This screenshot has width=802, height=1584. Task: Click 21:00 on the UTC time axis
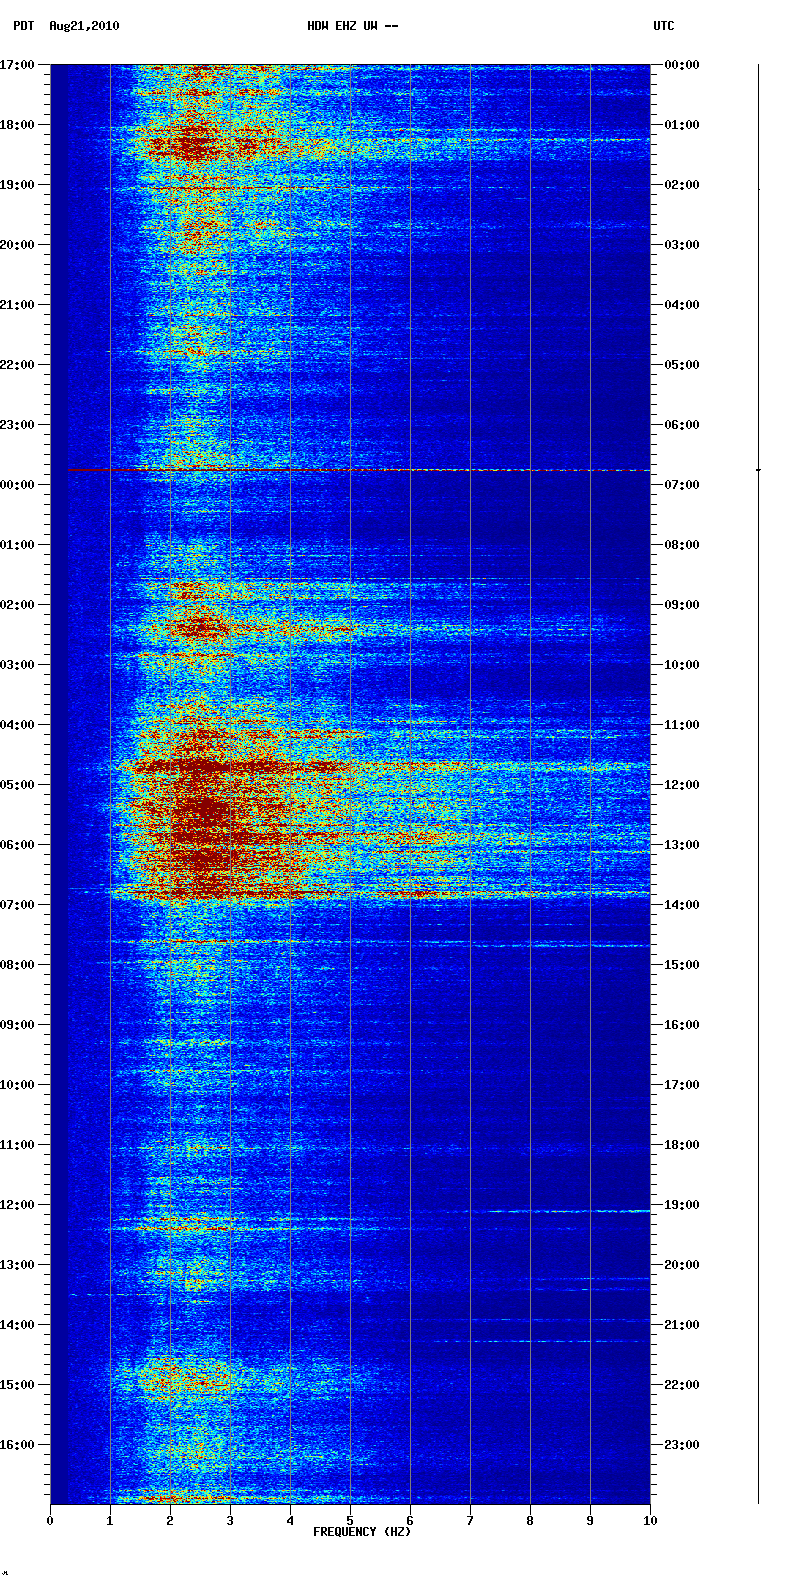682,1325
